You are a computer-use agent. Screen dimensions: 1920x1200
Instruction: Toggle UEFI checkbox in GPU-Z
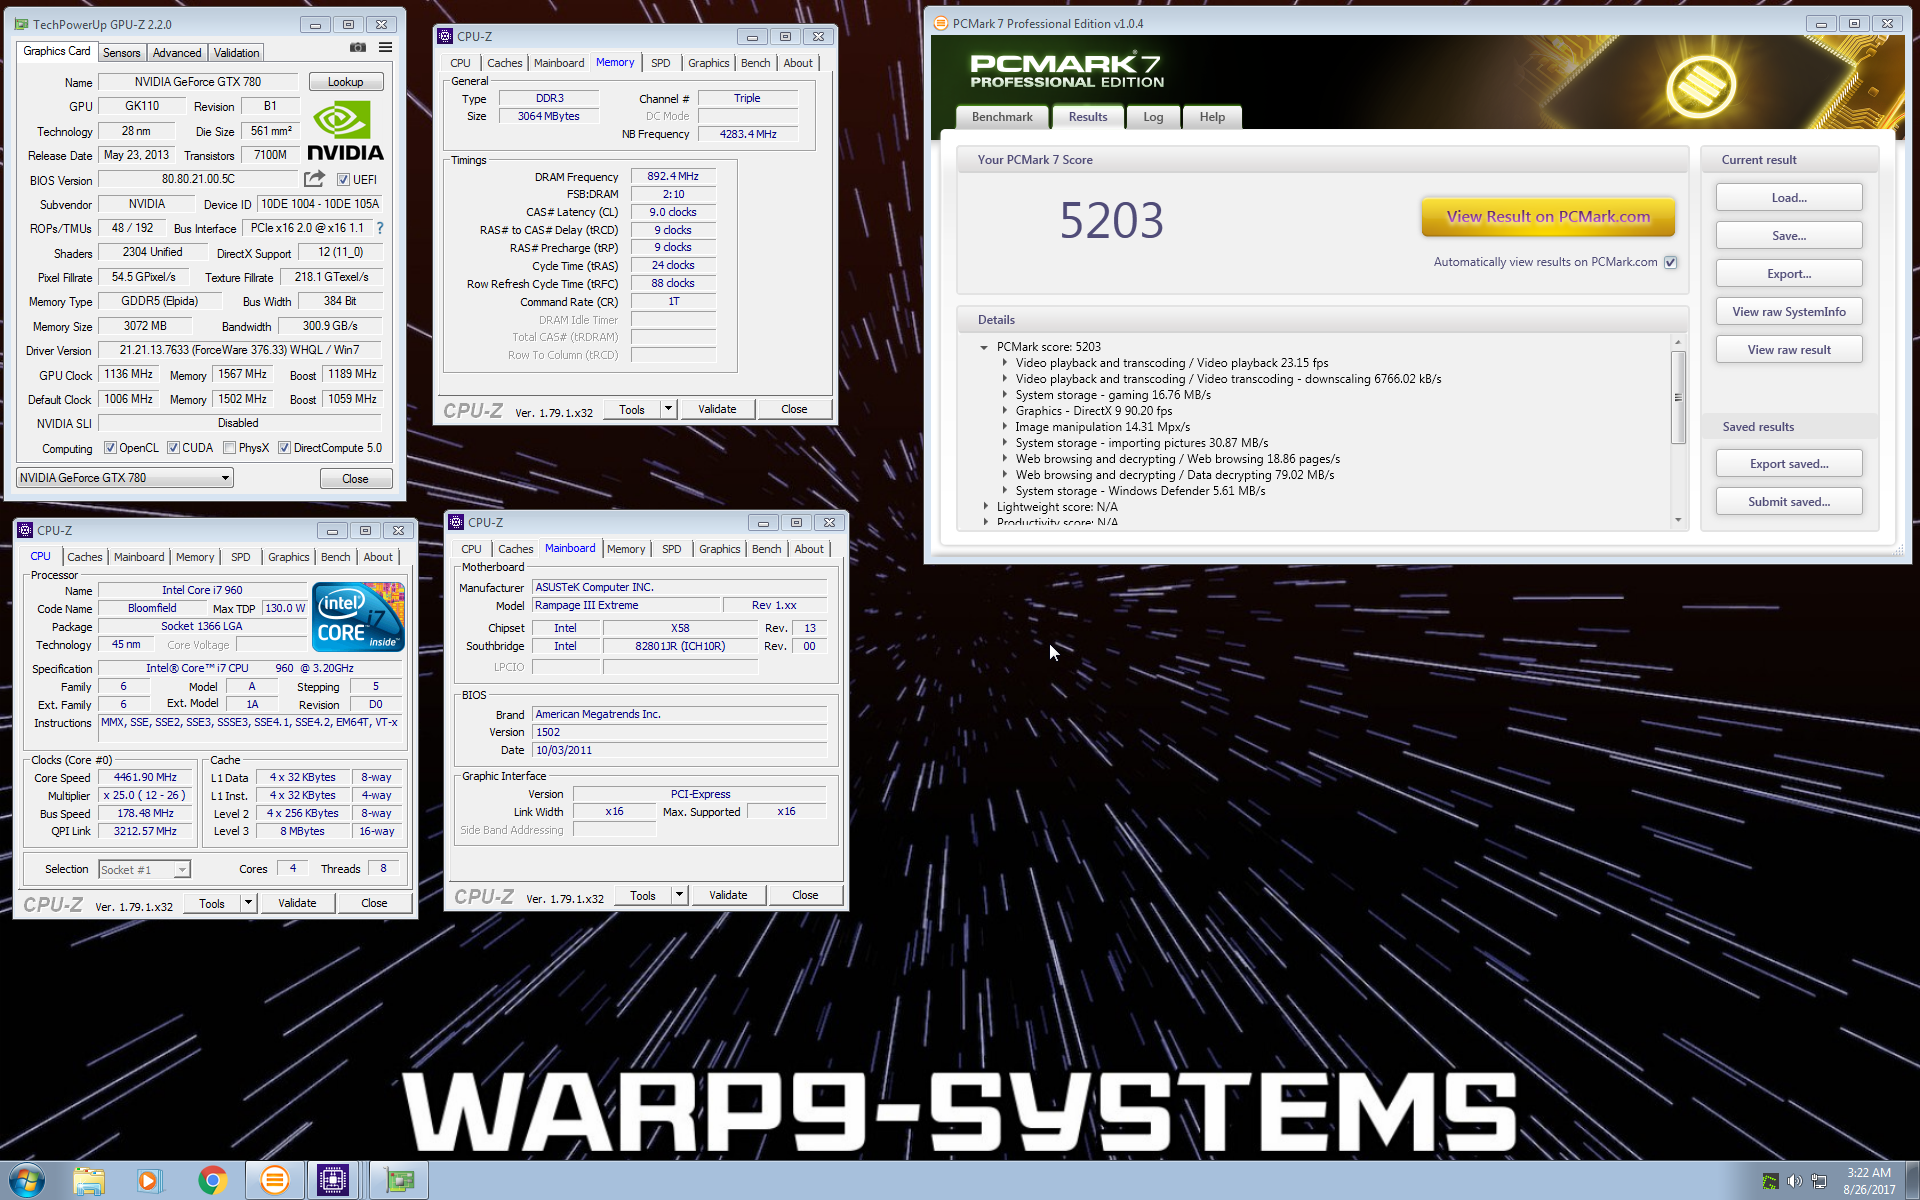(343, 180)
